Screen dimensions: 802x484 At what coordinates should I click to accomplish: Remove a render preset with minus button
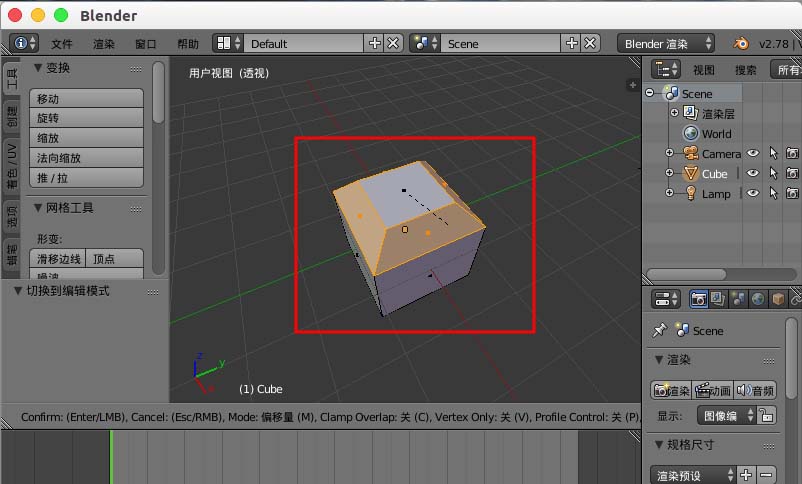[x=766, y=475]
